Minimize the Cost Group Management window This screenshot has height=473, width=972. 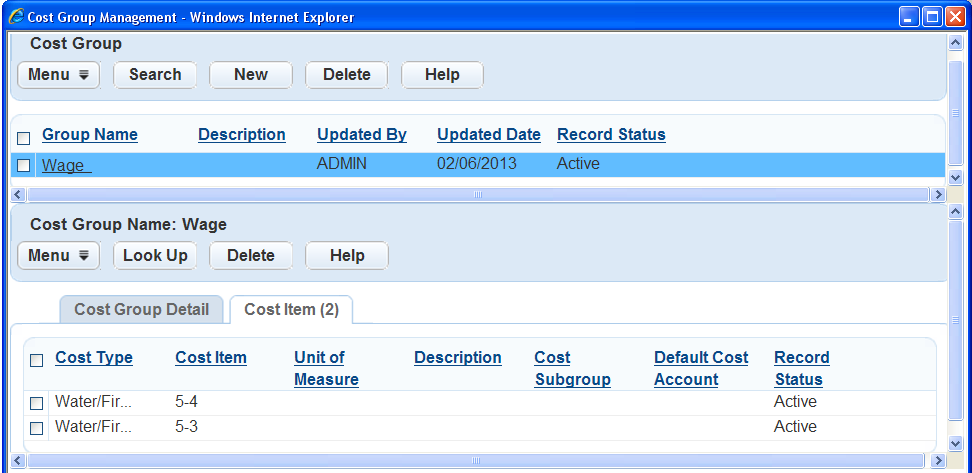click(909, 17)
